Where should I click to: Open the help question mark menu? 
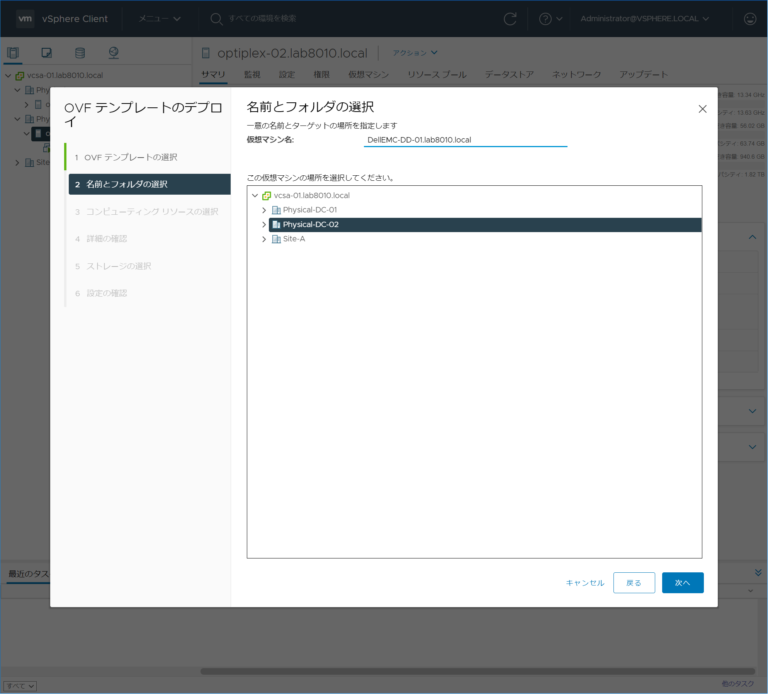550,19
